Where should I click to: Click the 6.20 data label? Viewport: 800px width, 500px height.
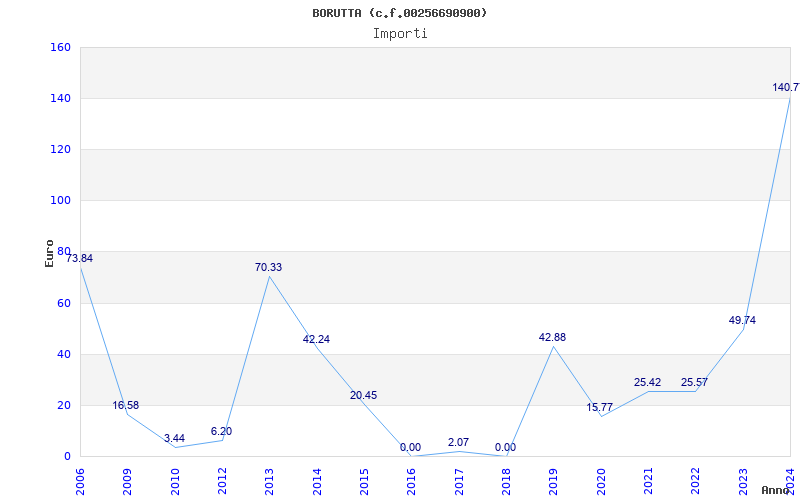(x=221, y=431)
